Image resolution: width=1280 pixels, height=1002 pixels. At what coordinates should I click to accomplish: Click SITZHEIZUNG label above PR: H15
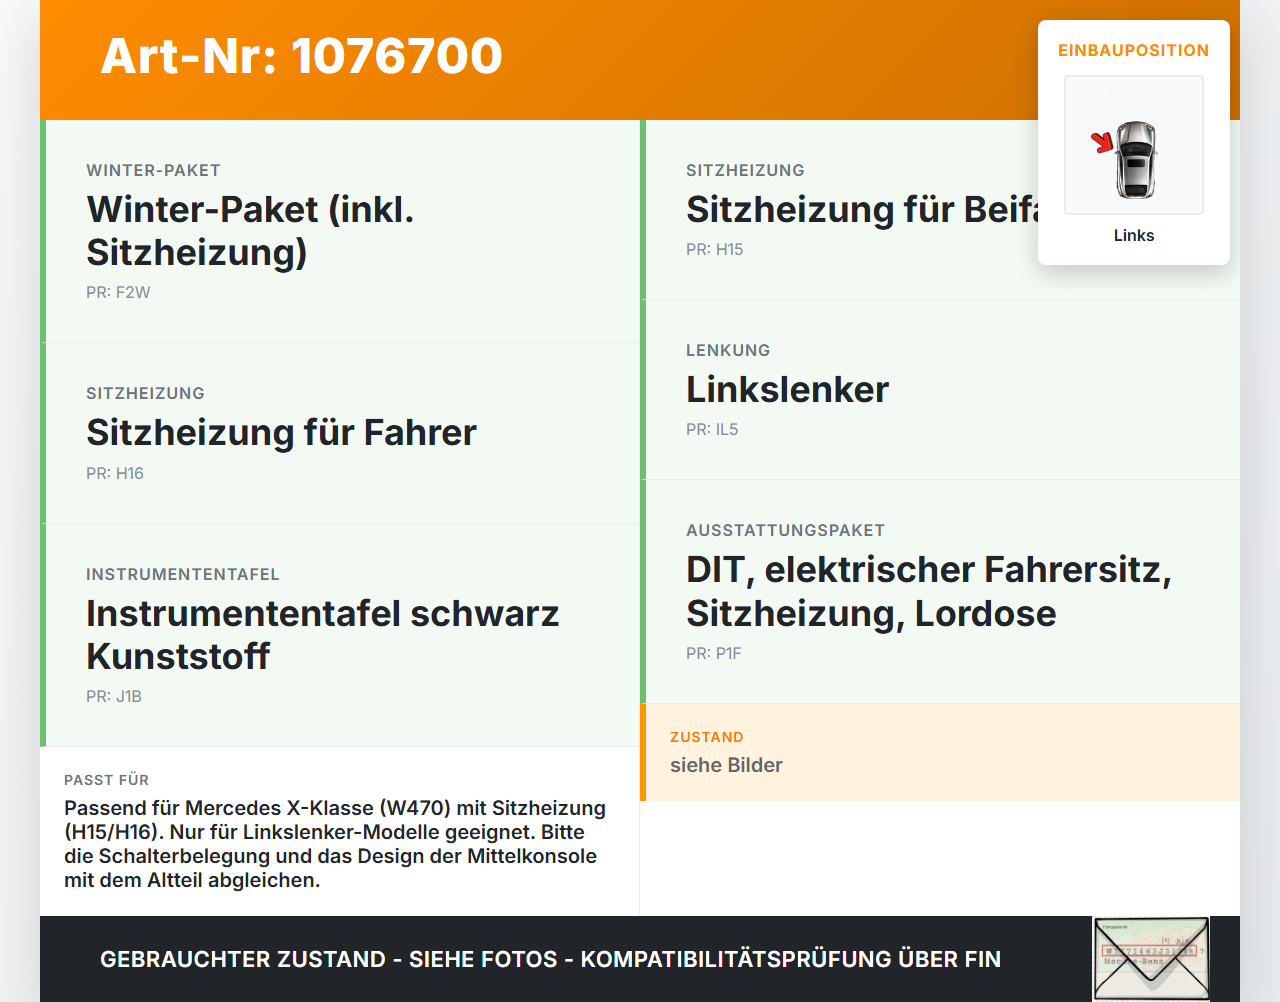745,170
